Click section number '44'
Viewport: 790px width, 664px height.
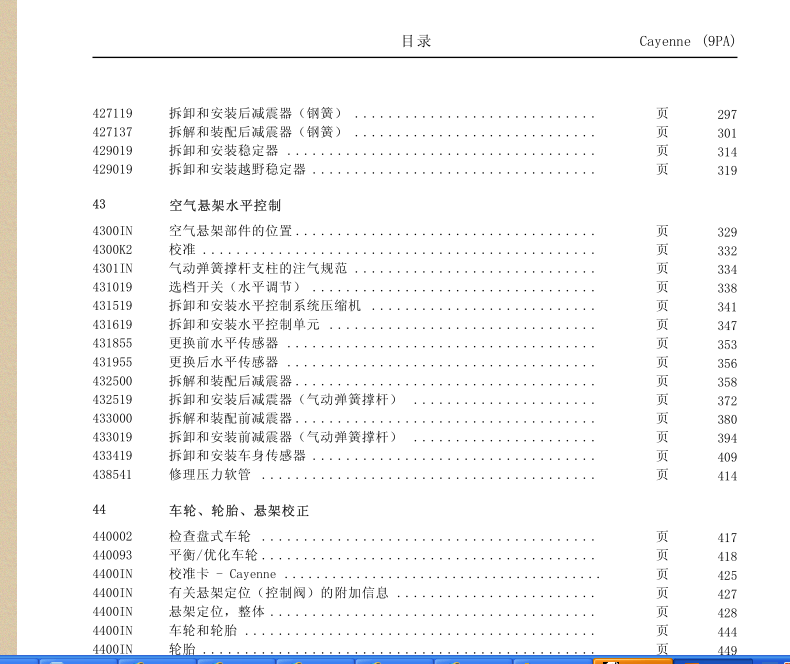pyautogui.click(x=99, y=510)
